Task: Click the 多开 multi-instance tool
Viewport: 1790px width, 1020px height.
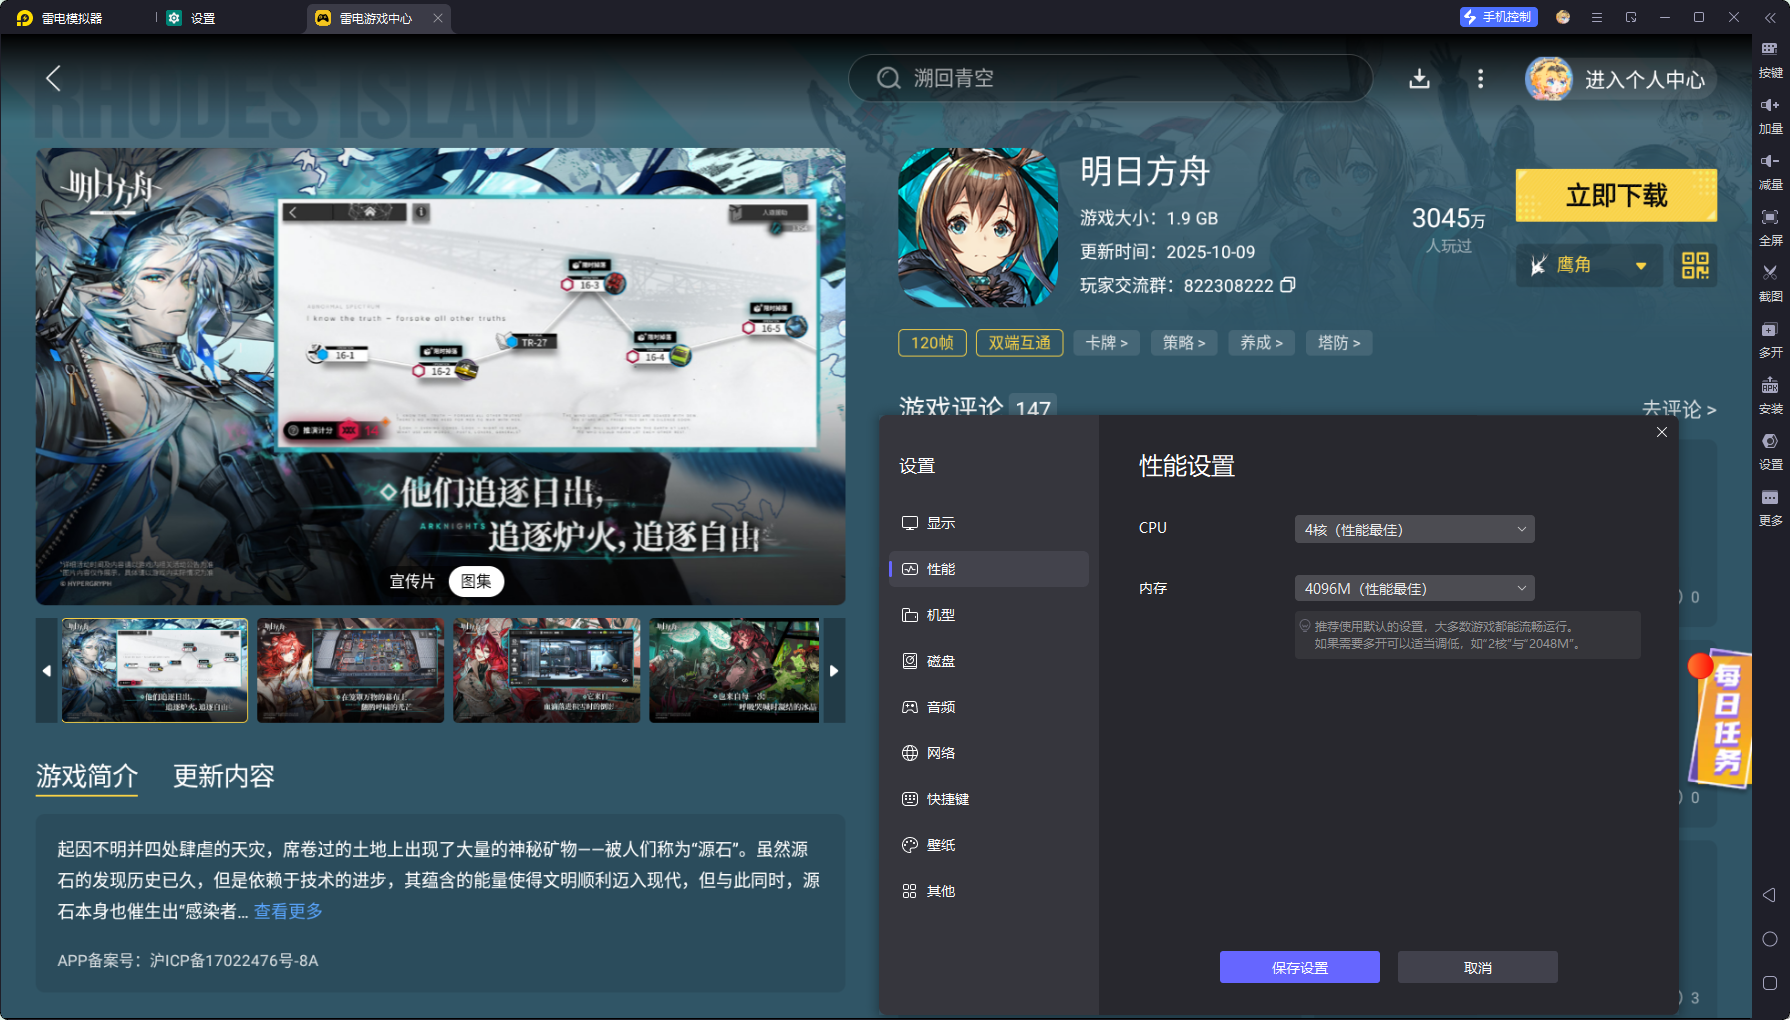Action: click(x=1770, y=339)
